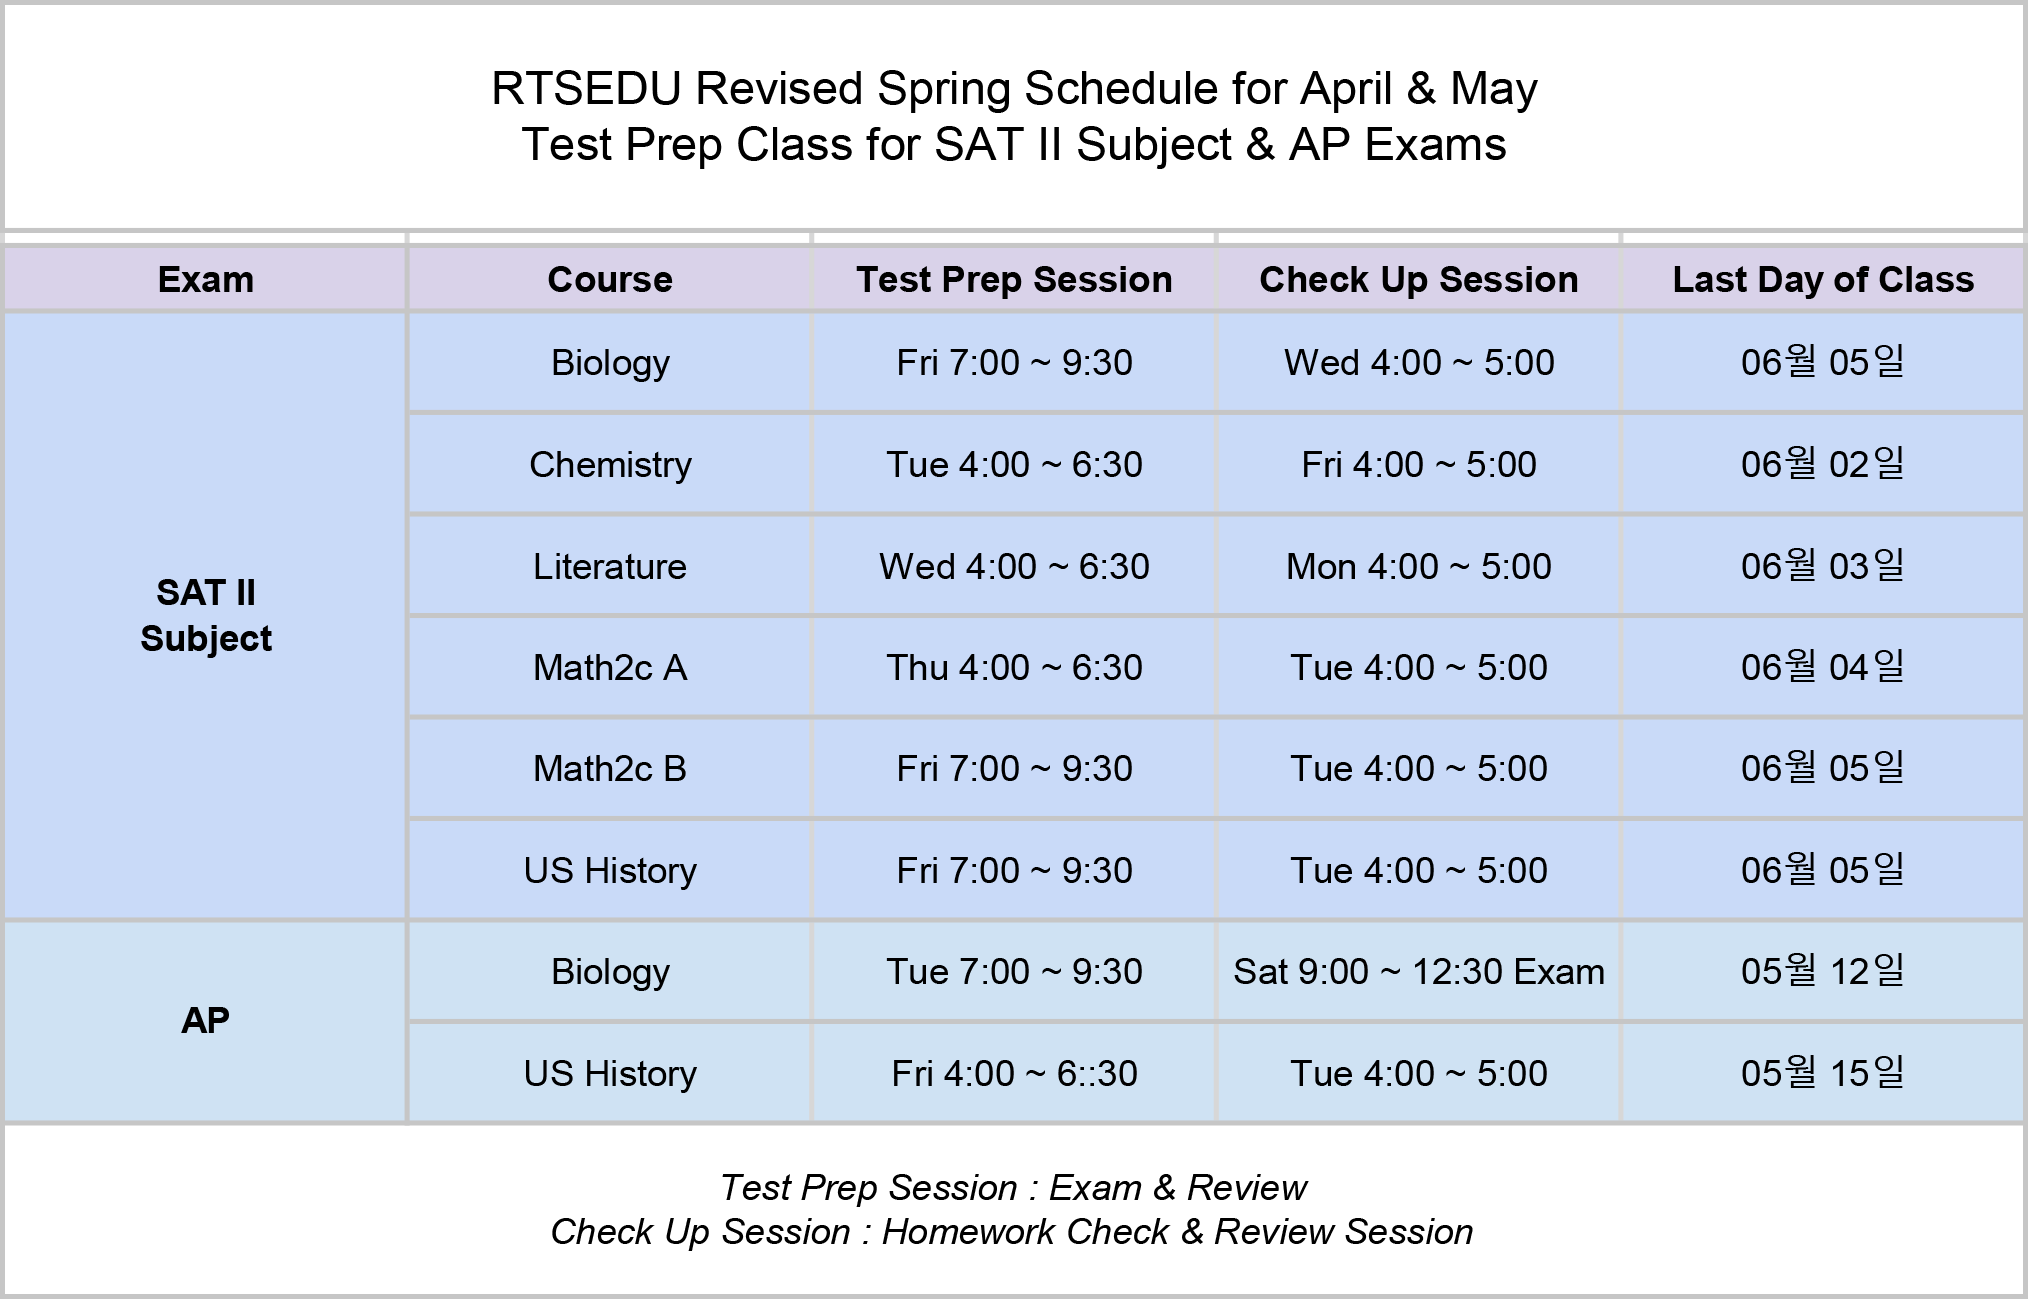Click the Exam column header
Viewport: 2028px width, 1299px height.
coord(205,279)
